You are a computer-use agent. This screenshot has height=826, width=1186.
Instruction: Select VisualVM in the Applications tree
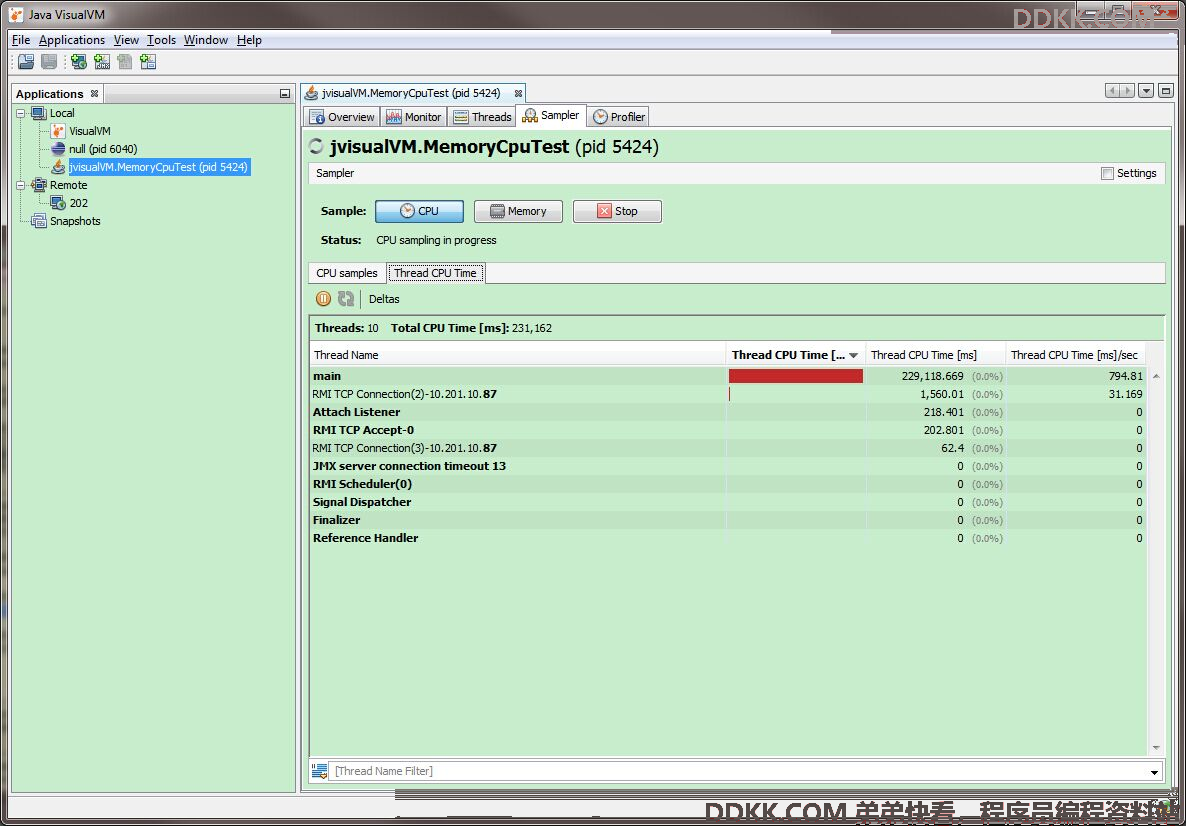89,131
